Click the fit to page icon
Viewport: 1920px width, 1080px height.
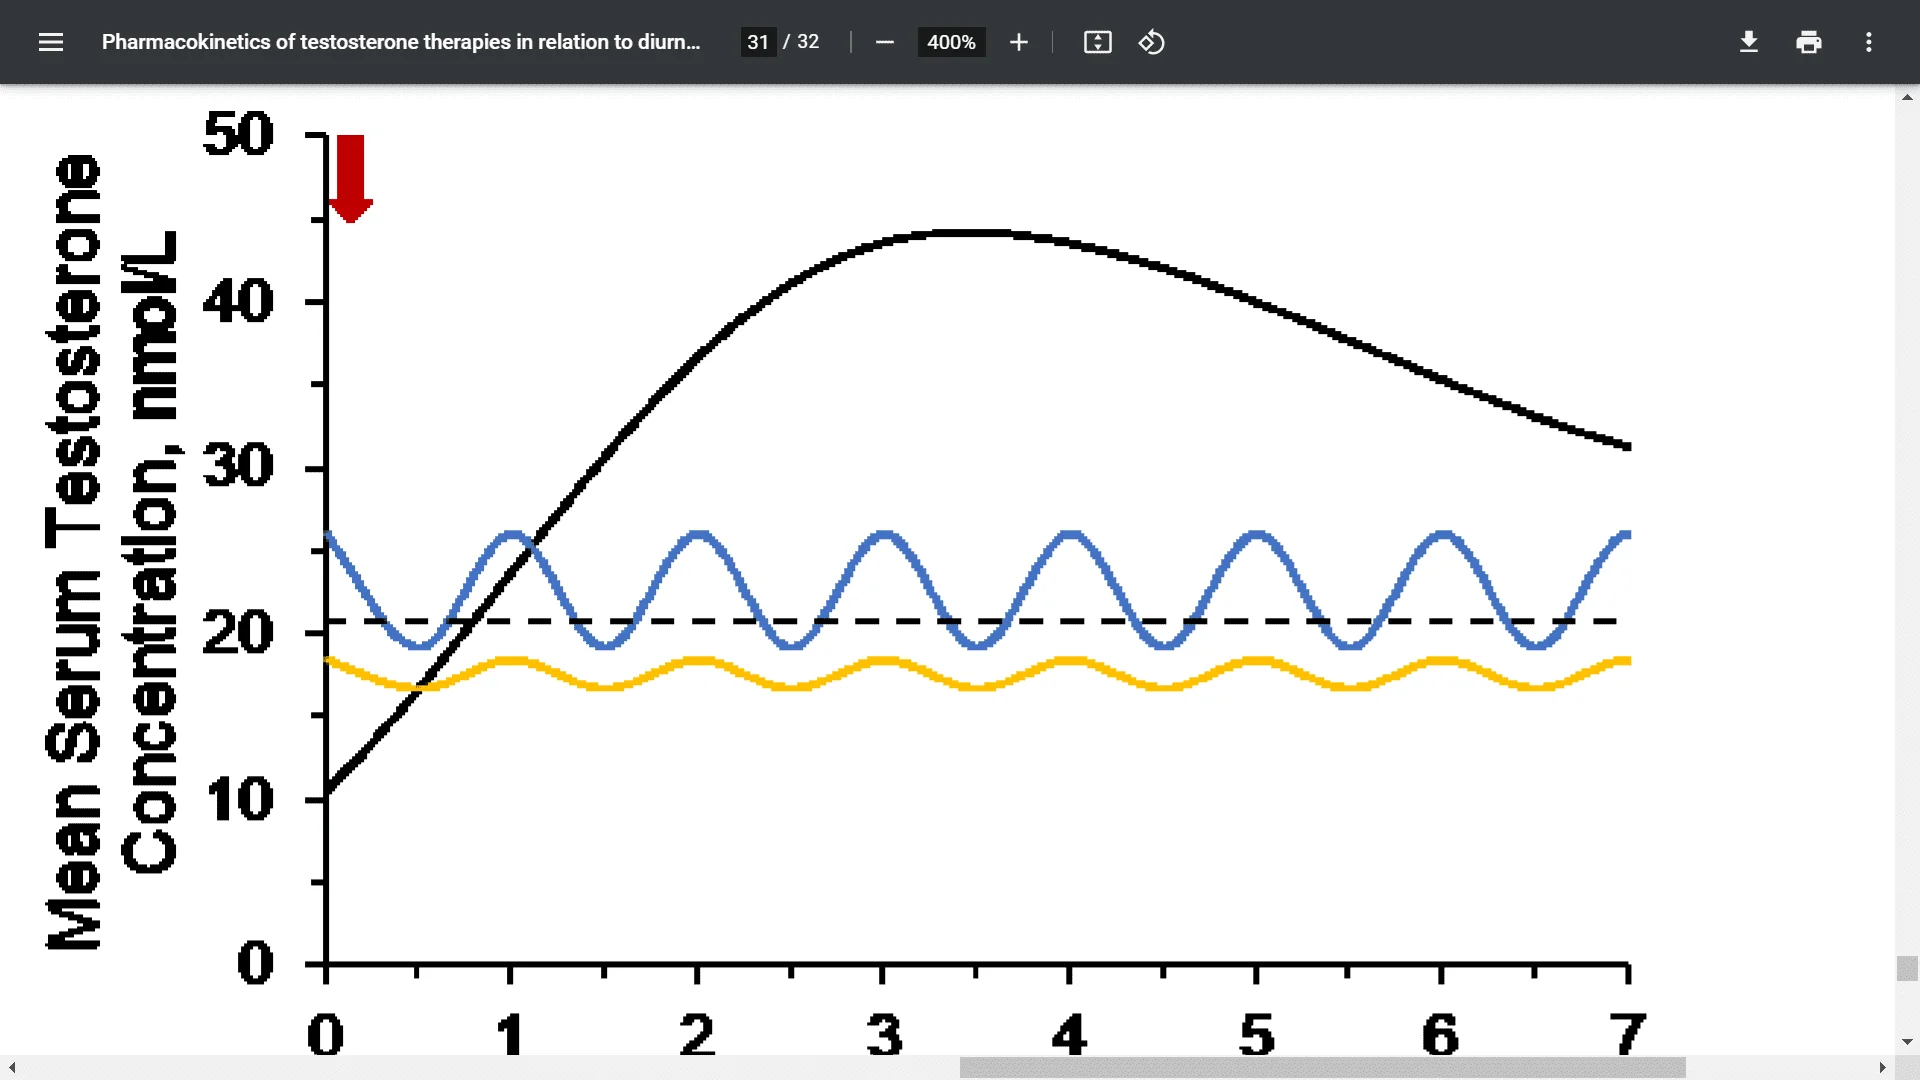1097,42
